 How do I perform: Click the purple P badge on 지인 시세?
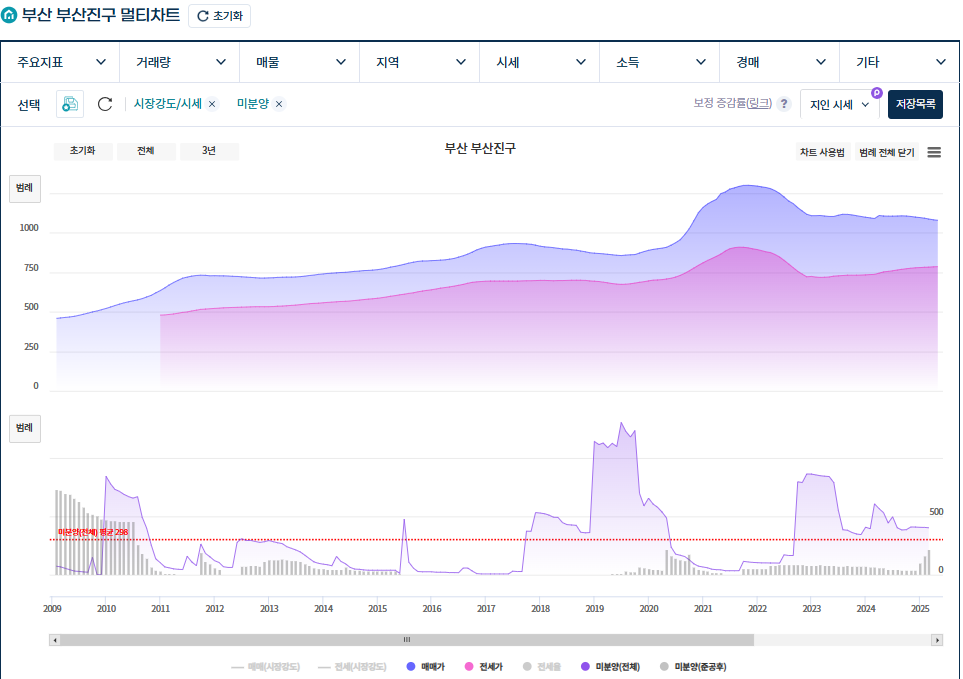877,92
